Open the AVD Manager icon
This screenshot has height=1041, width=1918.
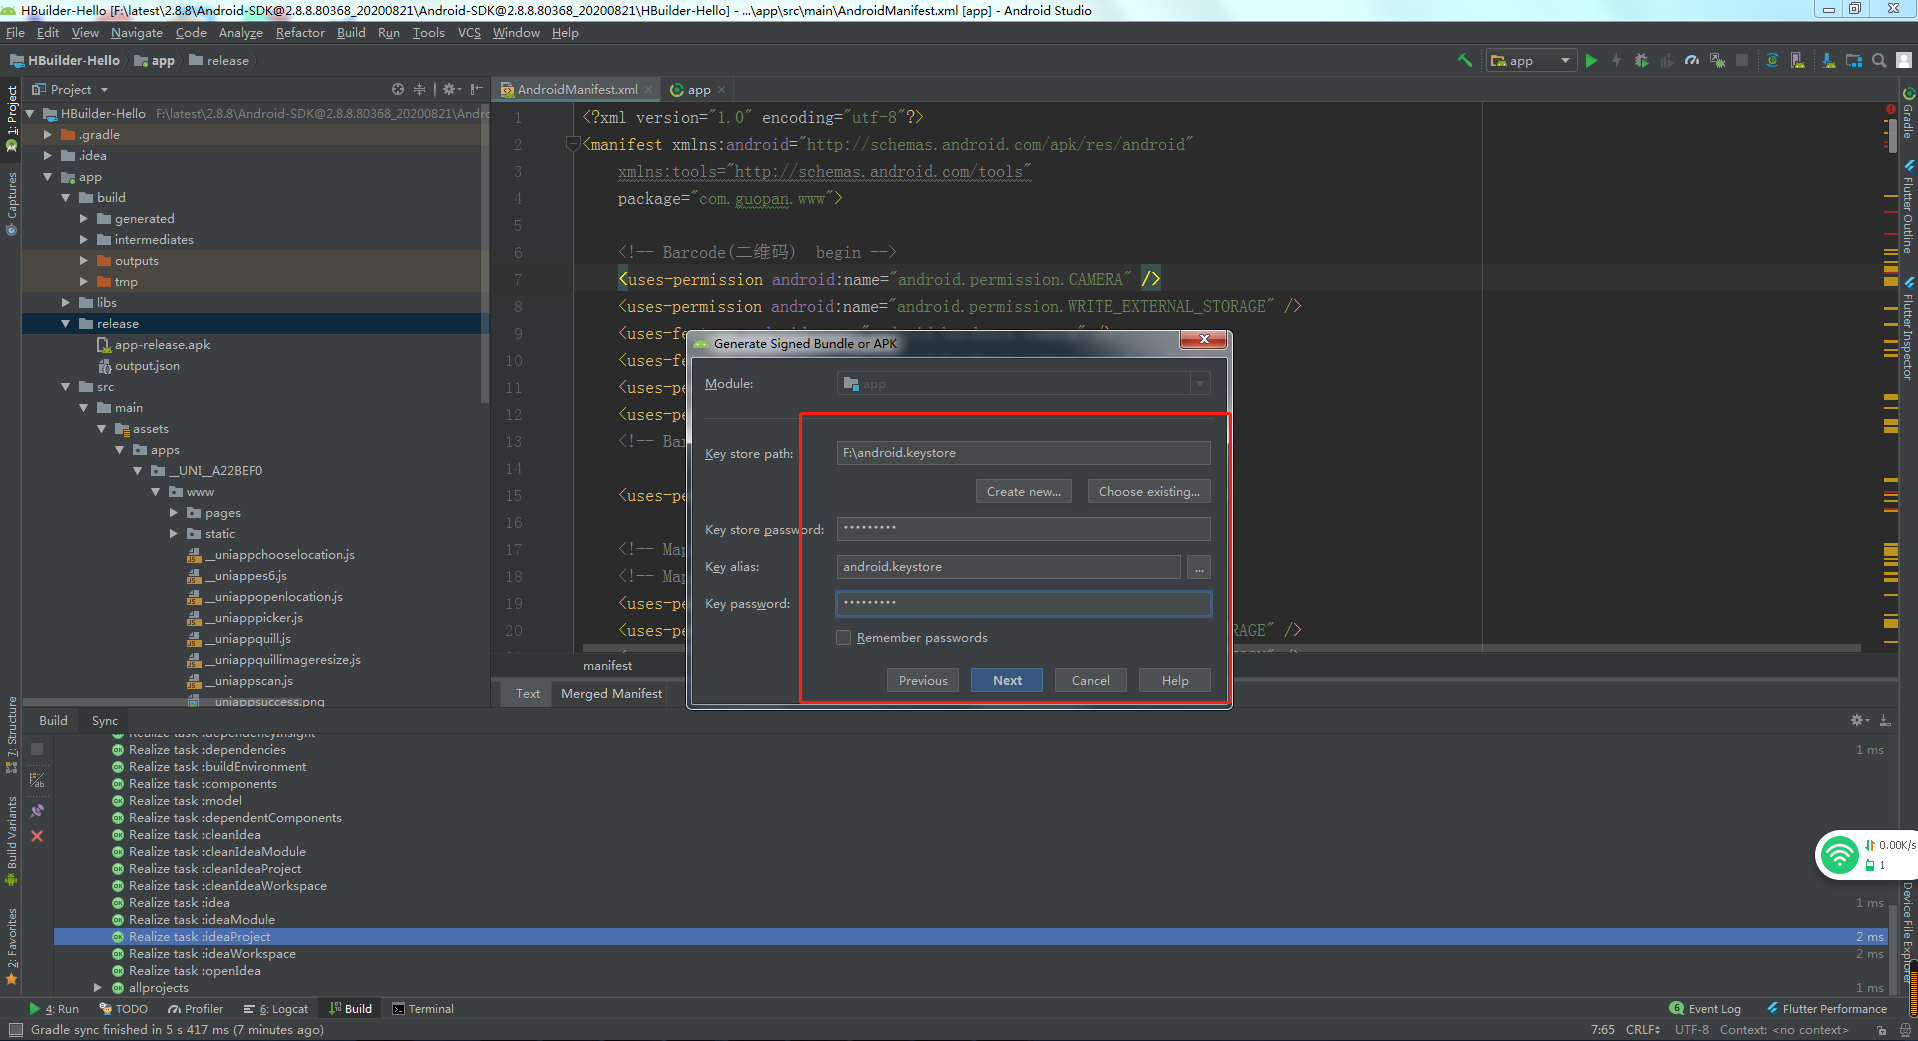1797,60
